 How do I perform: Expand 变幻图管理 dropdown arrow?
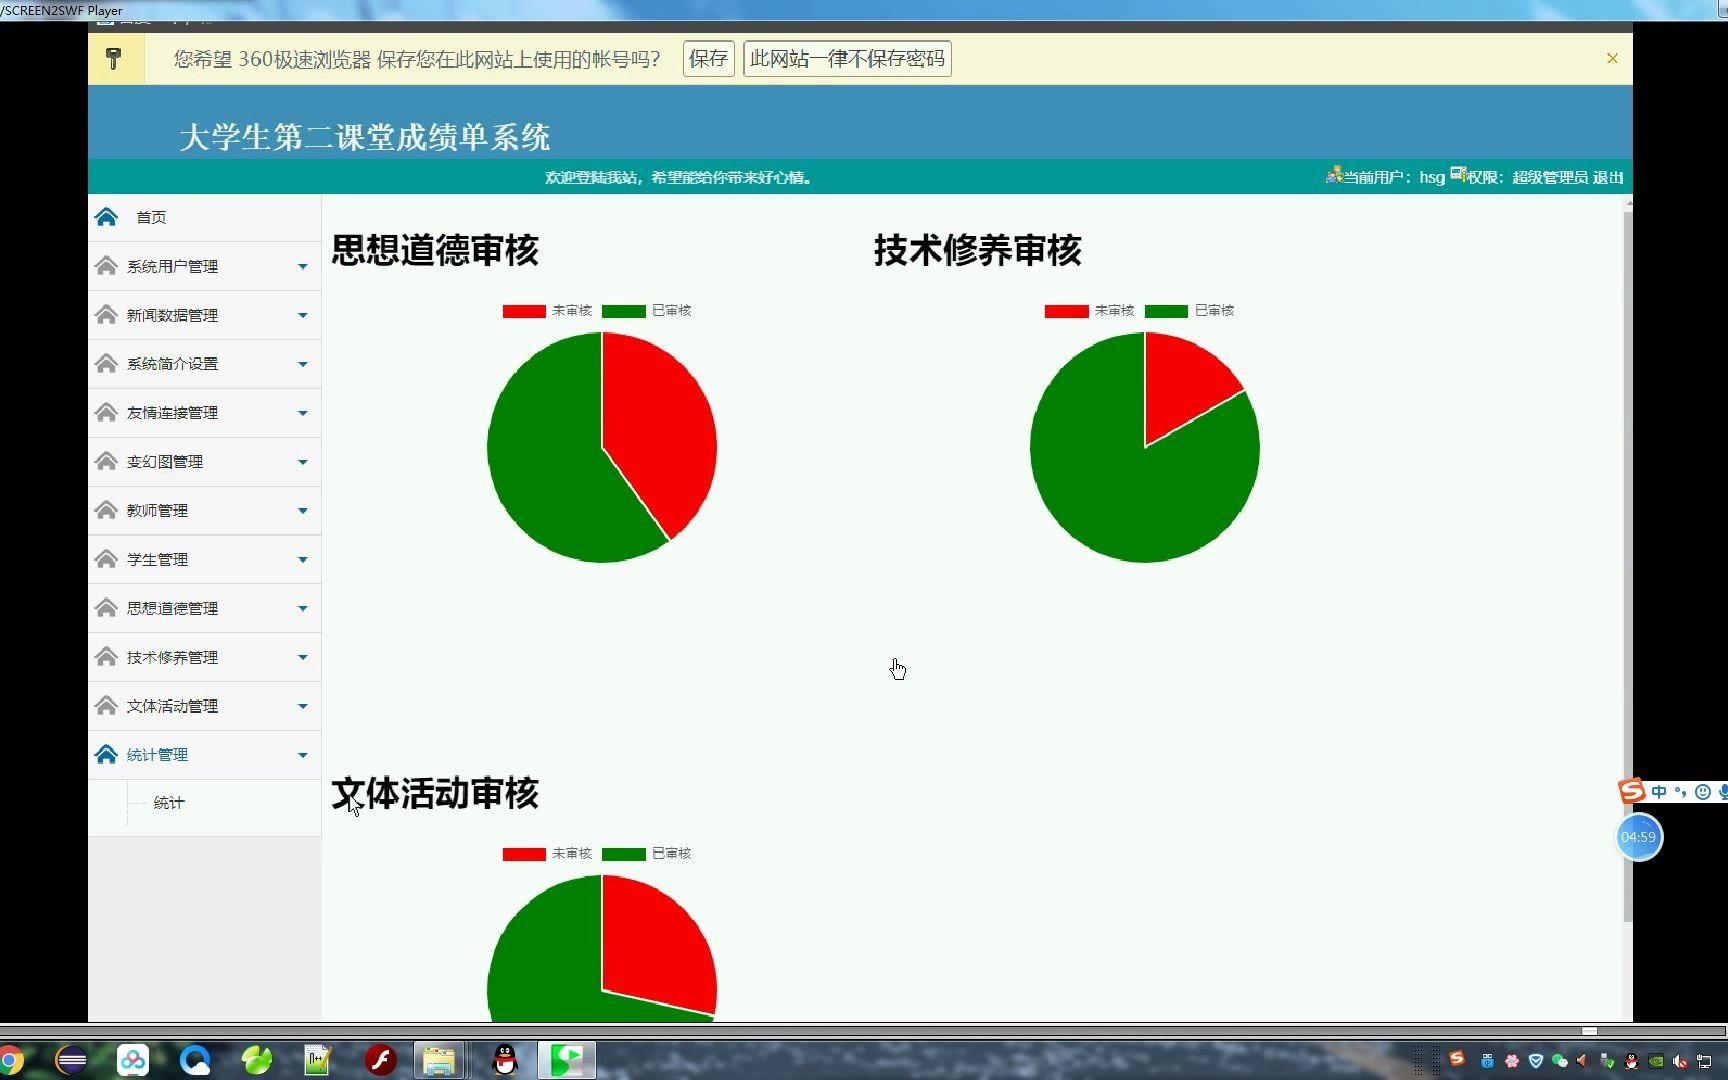[302, 462]
